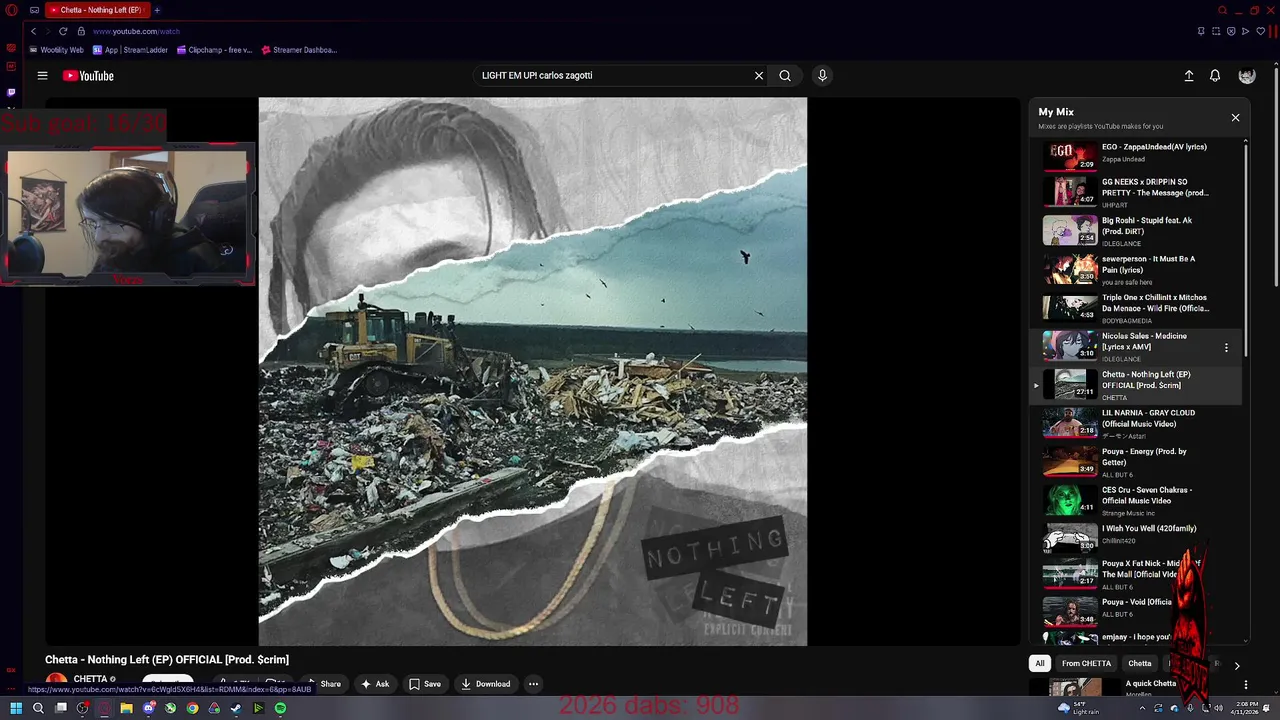The width and height of the screenshot is (1280, 720).
Task: Open the Twitch icon in the Opera sidebar
Action: 11,92
